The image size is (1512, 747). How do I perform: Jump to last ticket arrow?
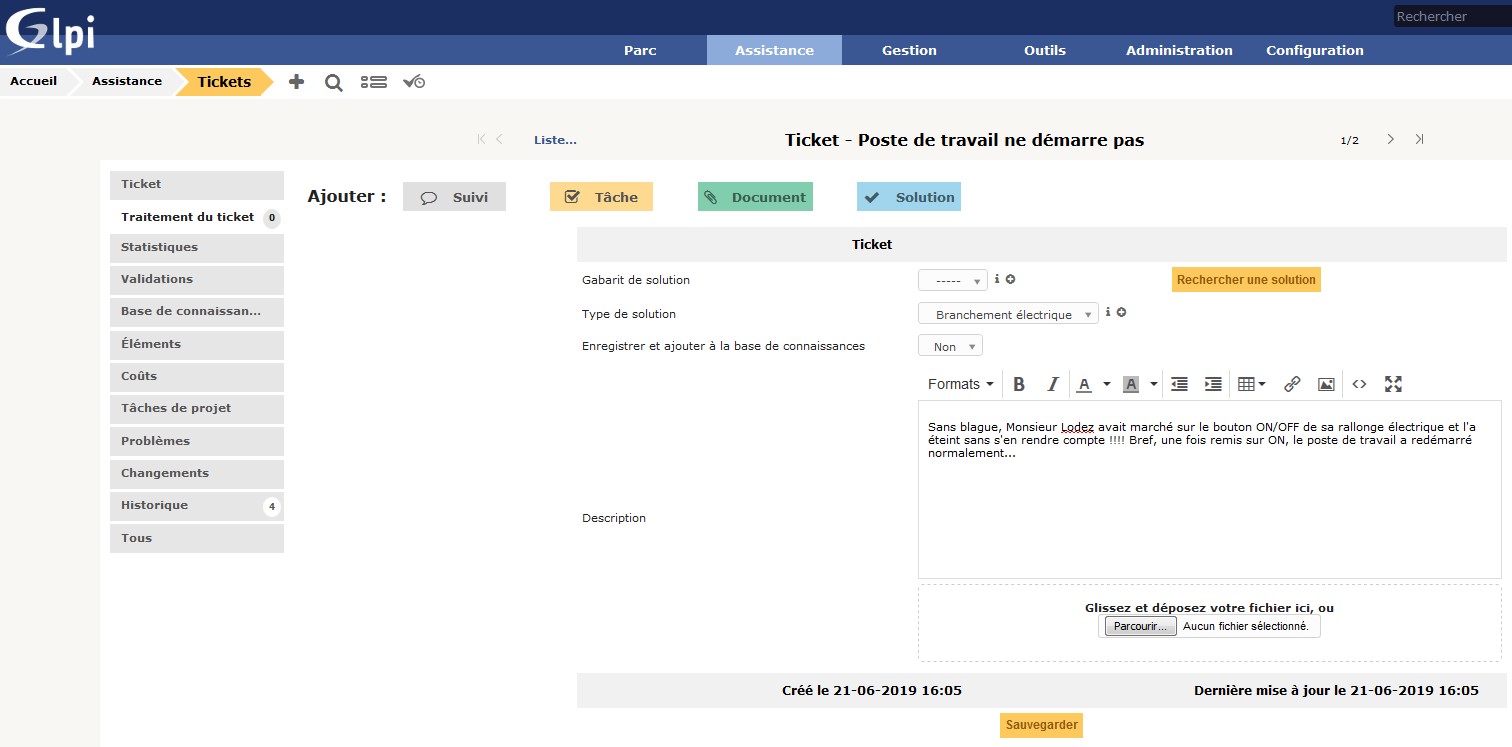(x=1419, y=139)
